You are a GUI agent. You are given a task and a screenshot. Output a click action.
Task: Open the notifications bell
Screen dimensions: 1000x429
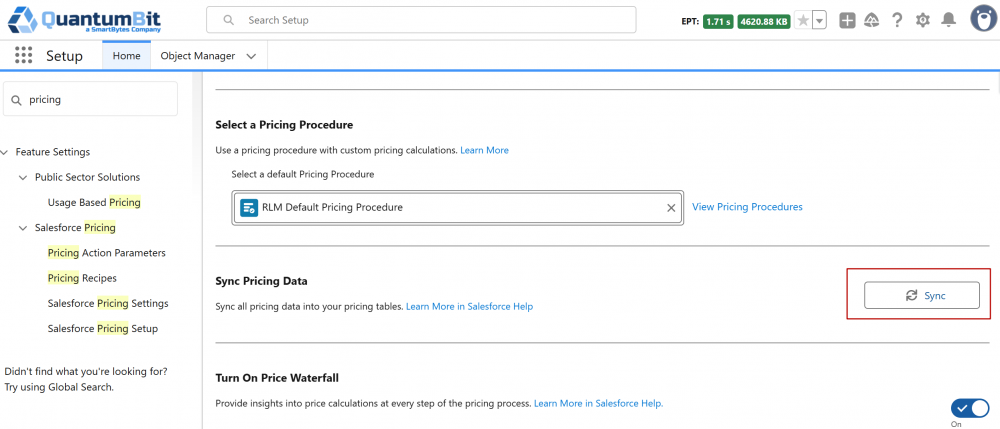949,20
